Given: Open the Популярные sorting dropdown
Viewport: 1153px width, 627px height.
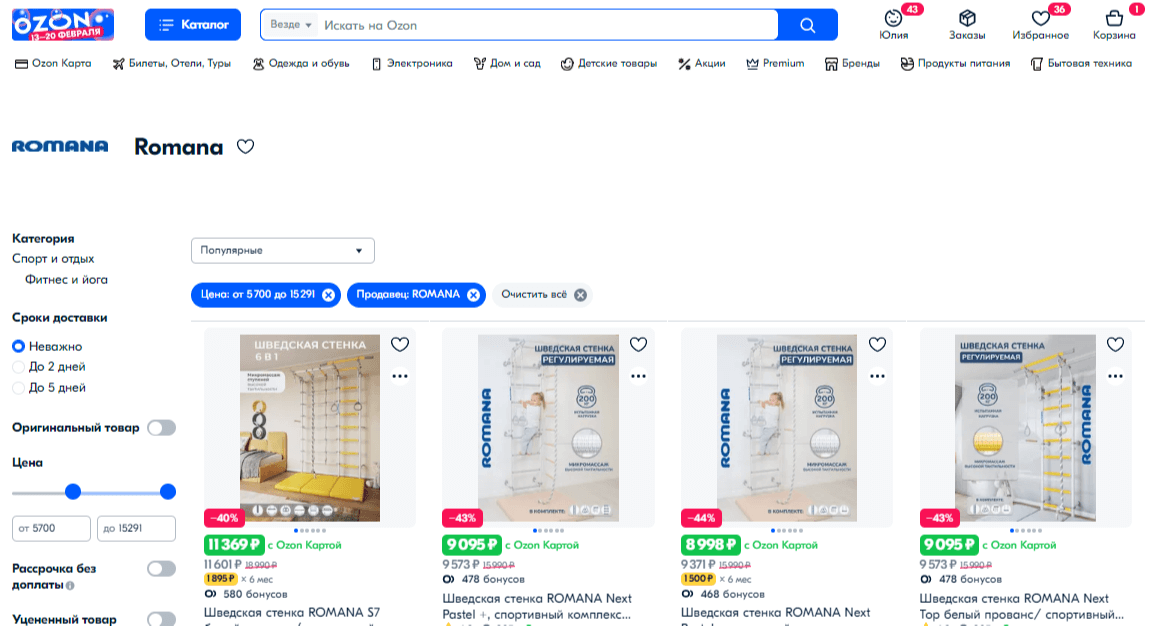Looking at the screenshot, I should [282, 251].
